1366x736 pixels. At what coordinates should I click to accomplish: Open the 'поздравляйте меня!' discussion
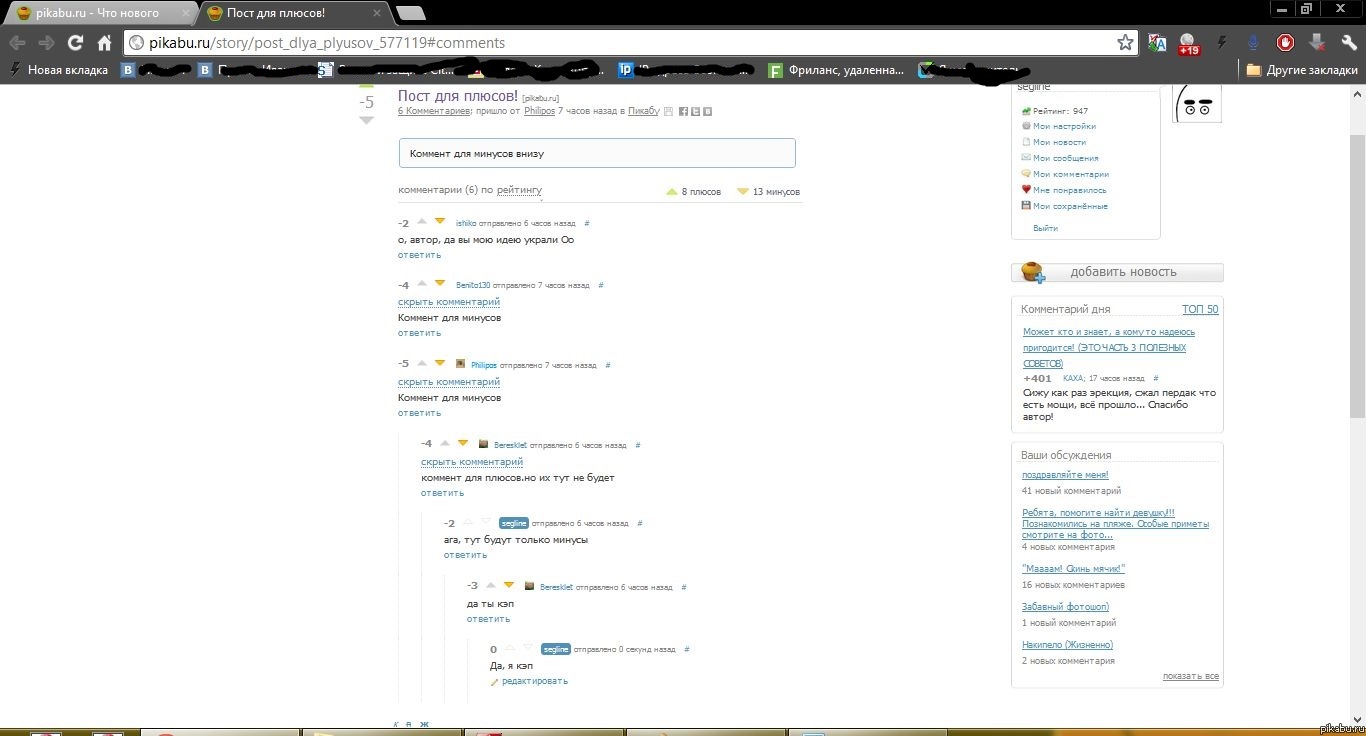pos(1065,475)
